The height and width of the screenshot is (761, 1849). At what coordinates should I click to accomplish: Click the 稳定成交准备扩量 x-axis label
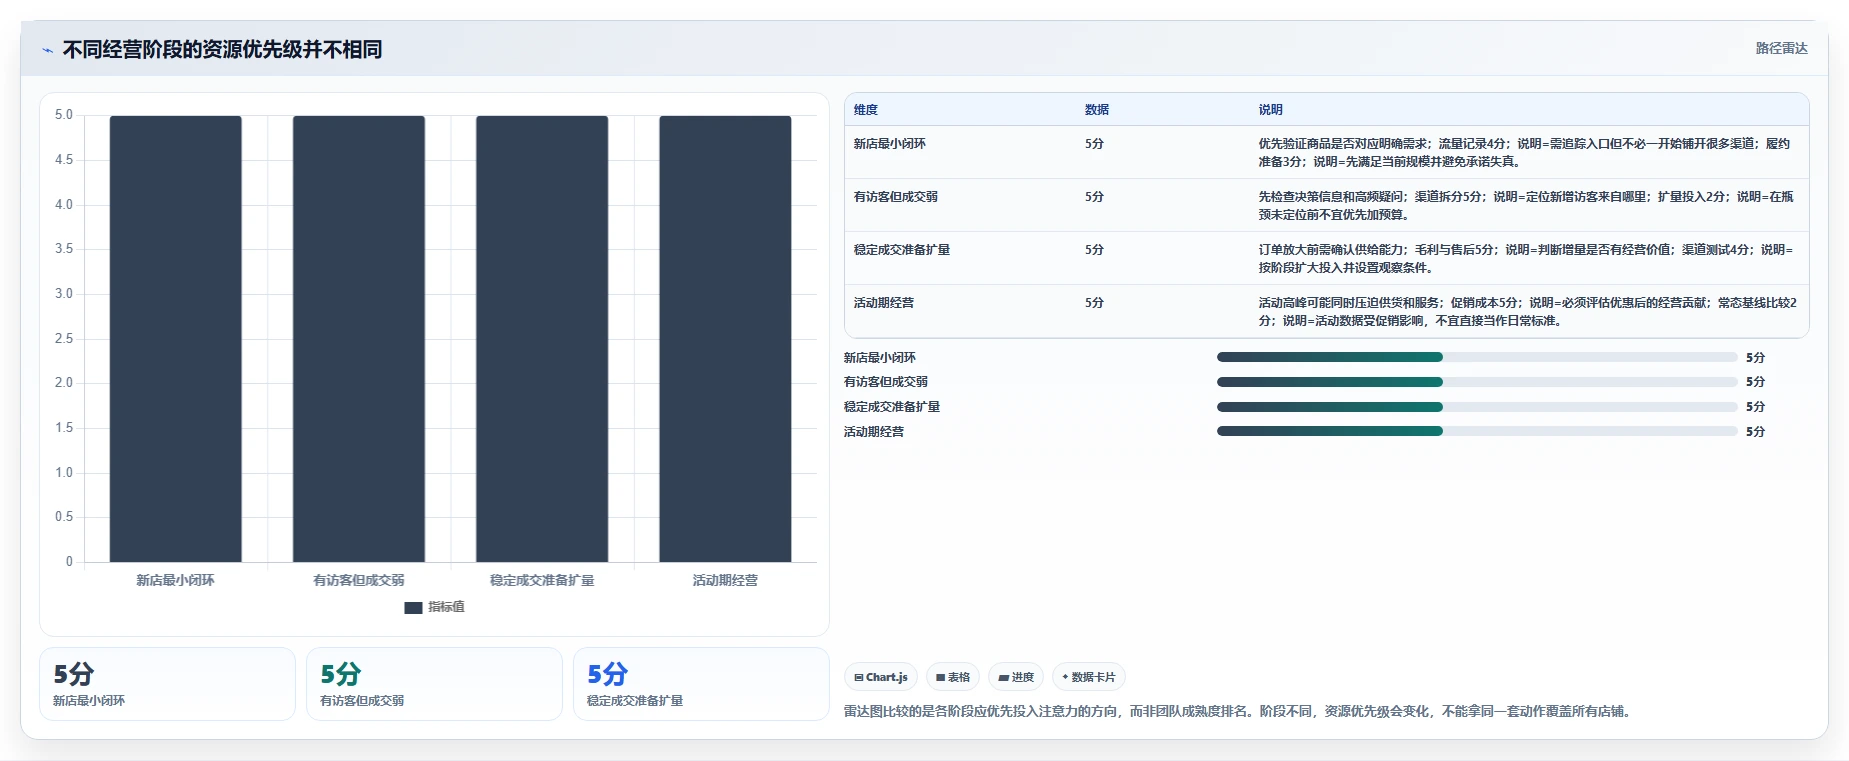(x=542, y=580)
